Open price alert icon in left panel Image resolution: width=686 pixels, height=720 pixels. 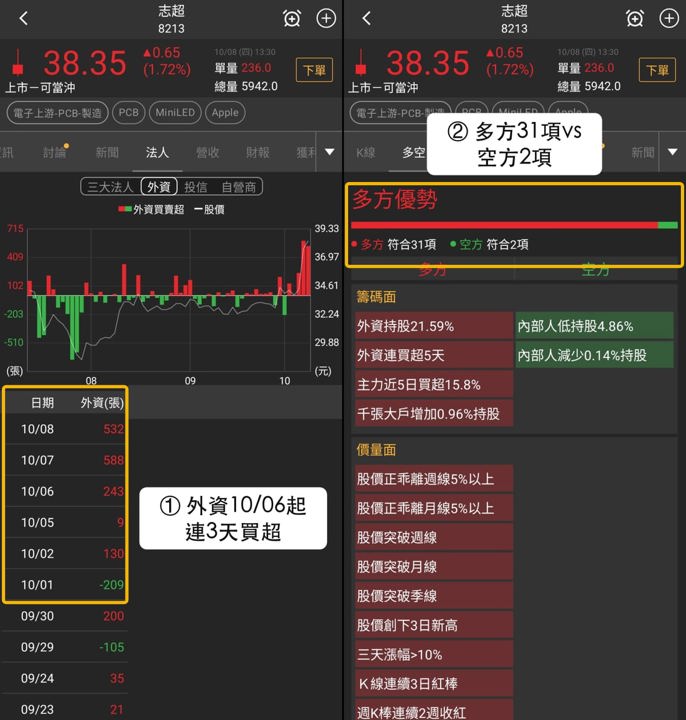(292, 19)
